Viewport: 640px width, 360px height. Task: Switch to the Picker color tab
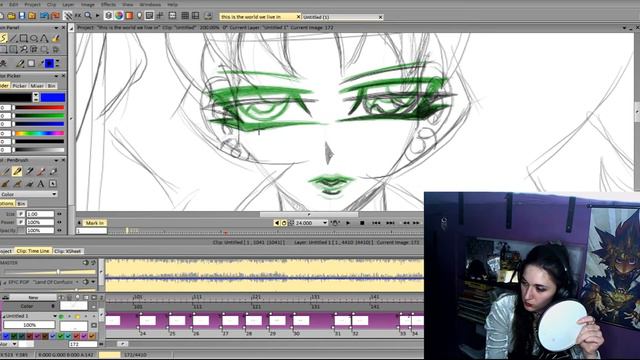[x=19, y=86]
